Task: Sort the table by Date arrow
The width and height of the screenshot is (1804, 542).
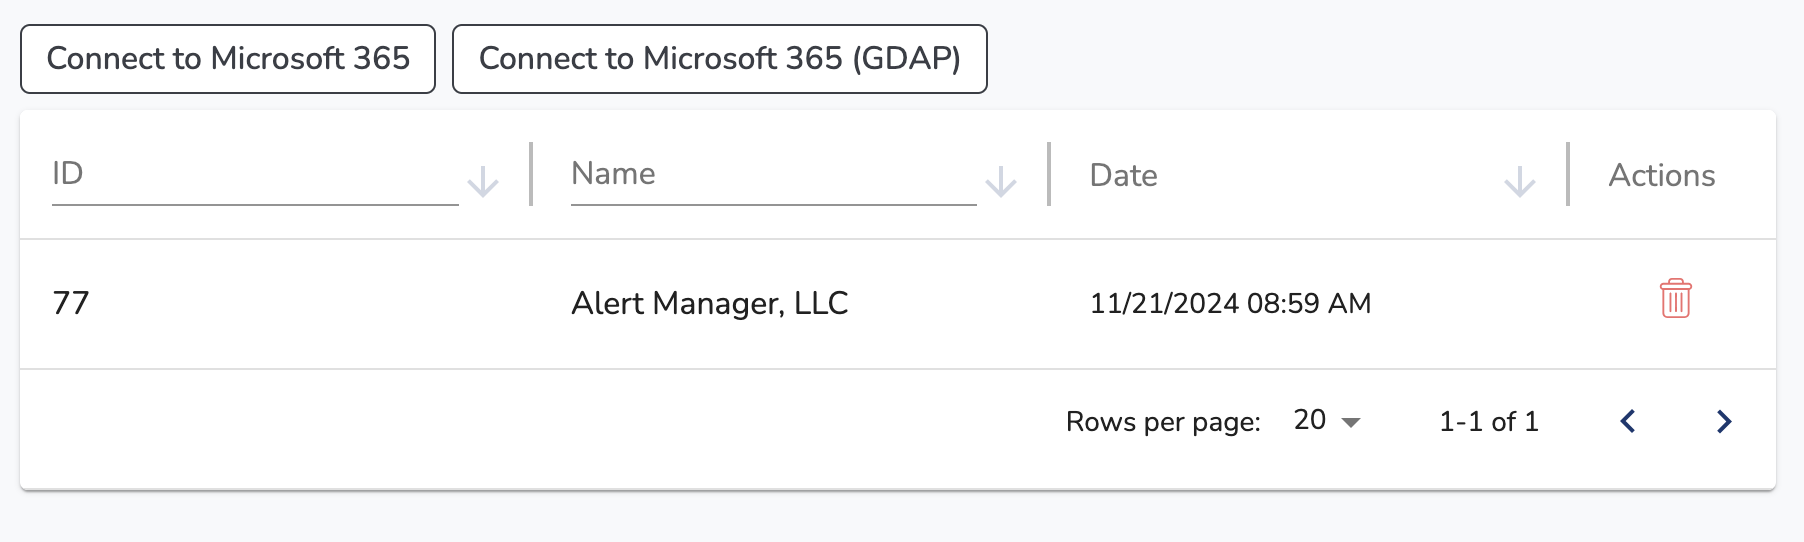Action: click(x=1520, y=182)
